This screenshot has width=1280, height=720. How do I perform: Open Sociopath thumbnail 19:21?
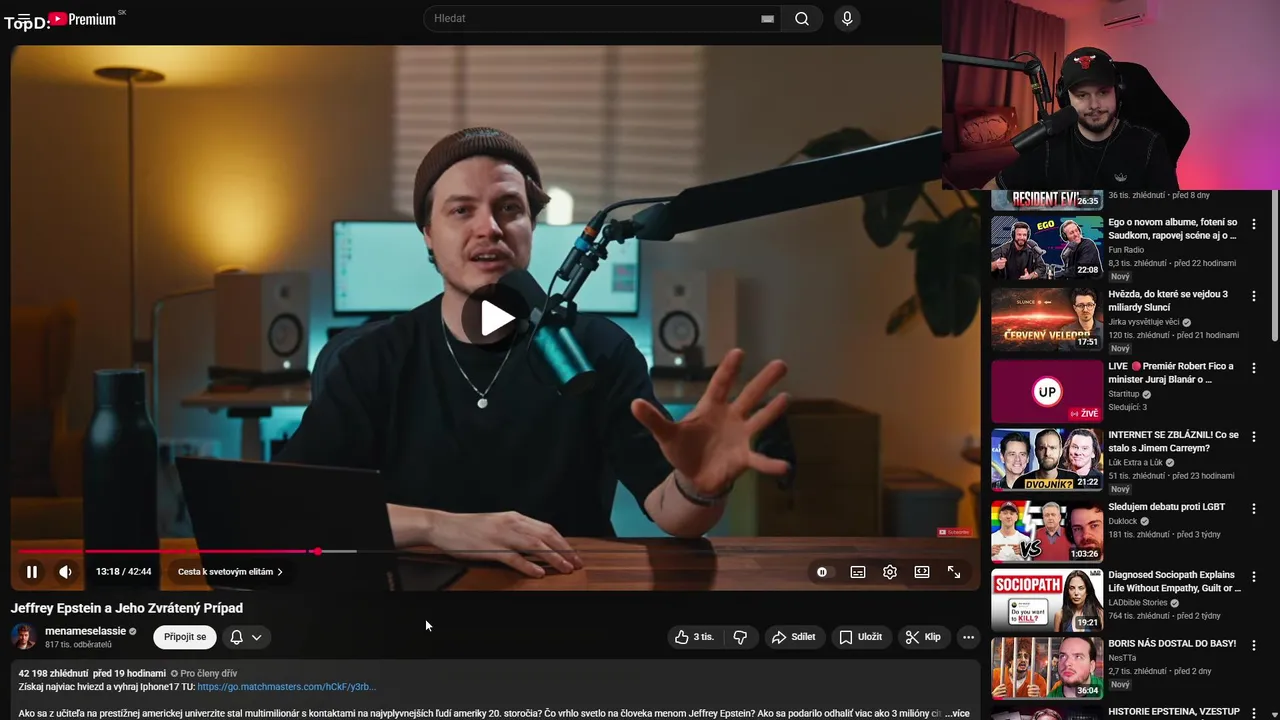click(x=1047, y=600)
